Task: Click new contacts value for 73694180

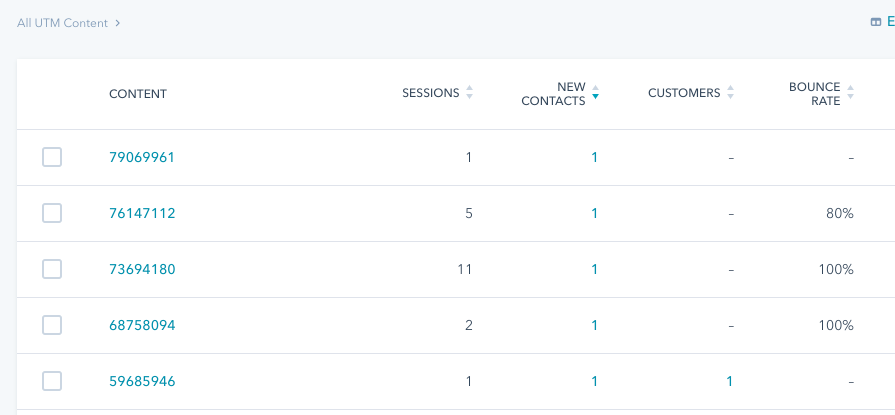Action: (x=594, y=269)
